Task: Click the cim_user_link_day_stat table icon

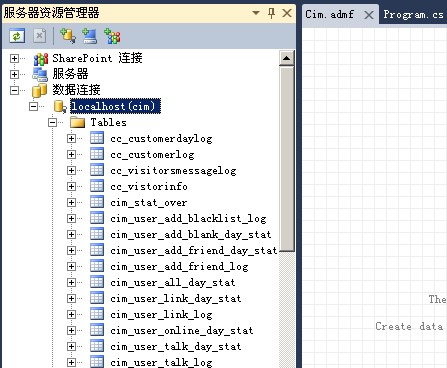Action: [97, 298]
